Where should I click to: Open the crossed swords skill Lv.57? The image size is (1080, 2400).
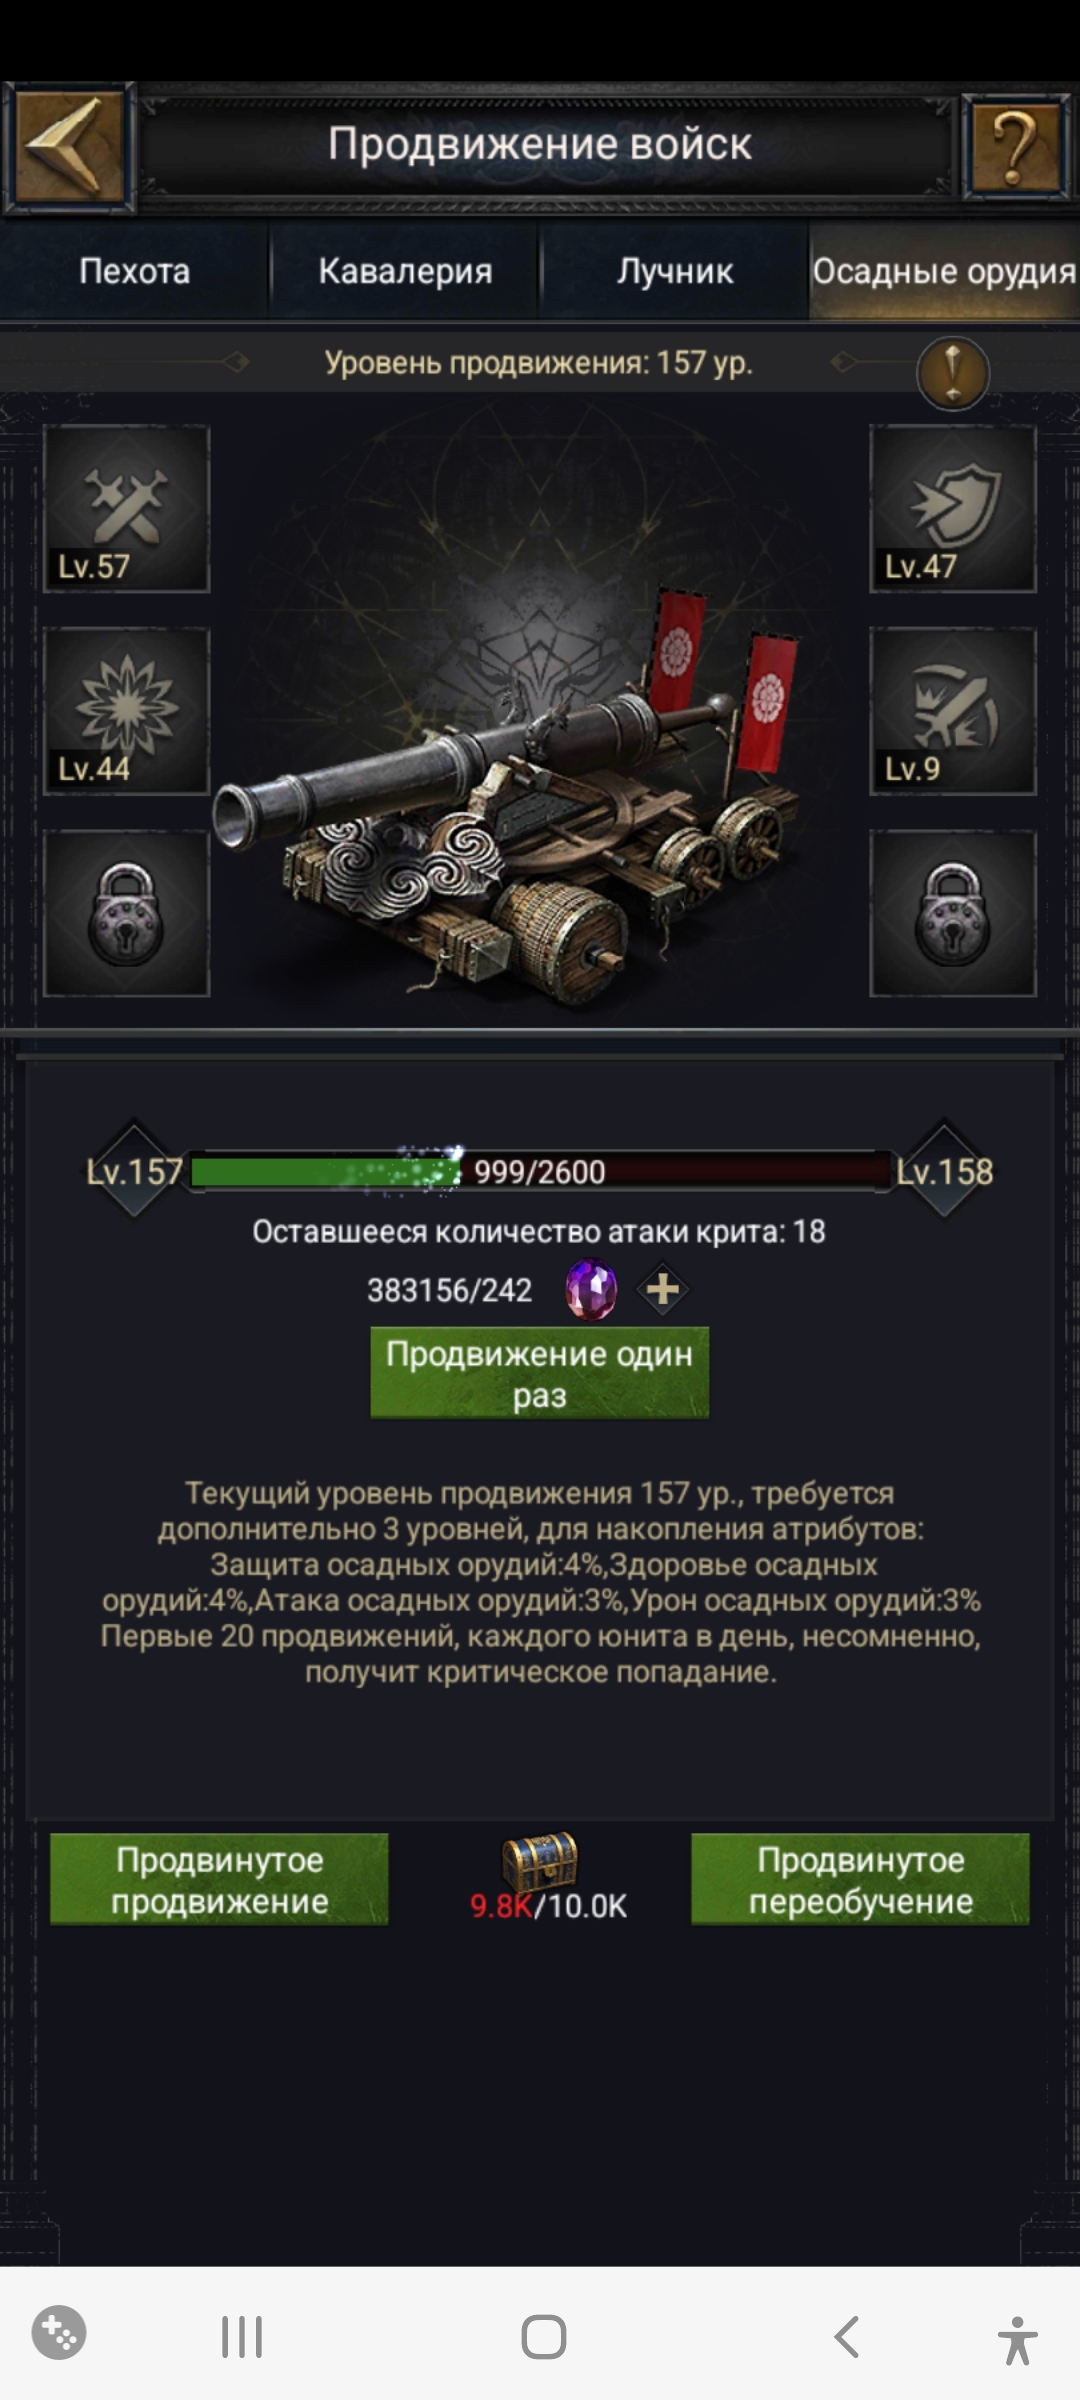(x=126, y=509)
